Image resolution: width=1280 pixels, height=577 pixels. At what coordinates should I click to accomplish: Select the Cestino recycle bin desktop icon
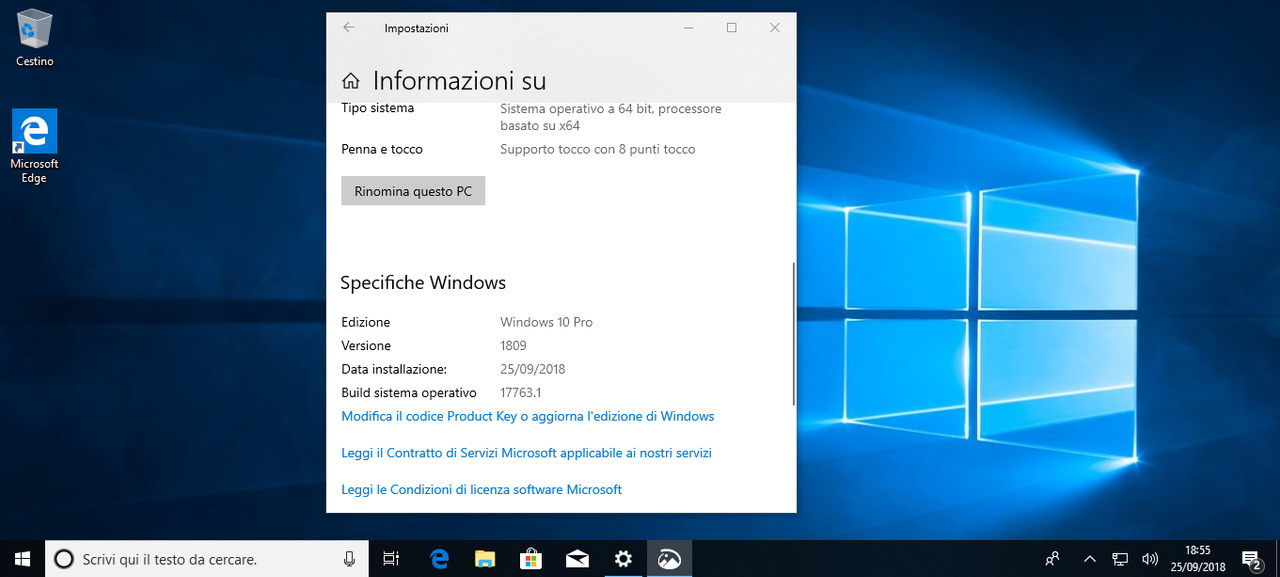click(x=35, y=38)
